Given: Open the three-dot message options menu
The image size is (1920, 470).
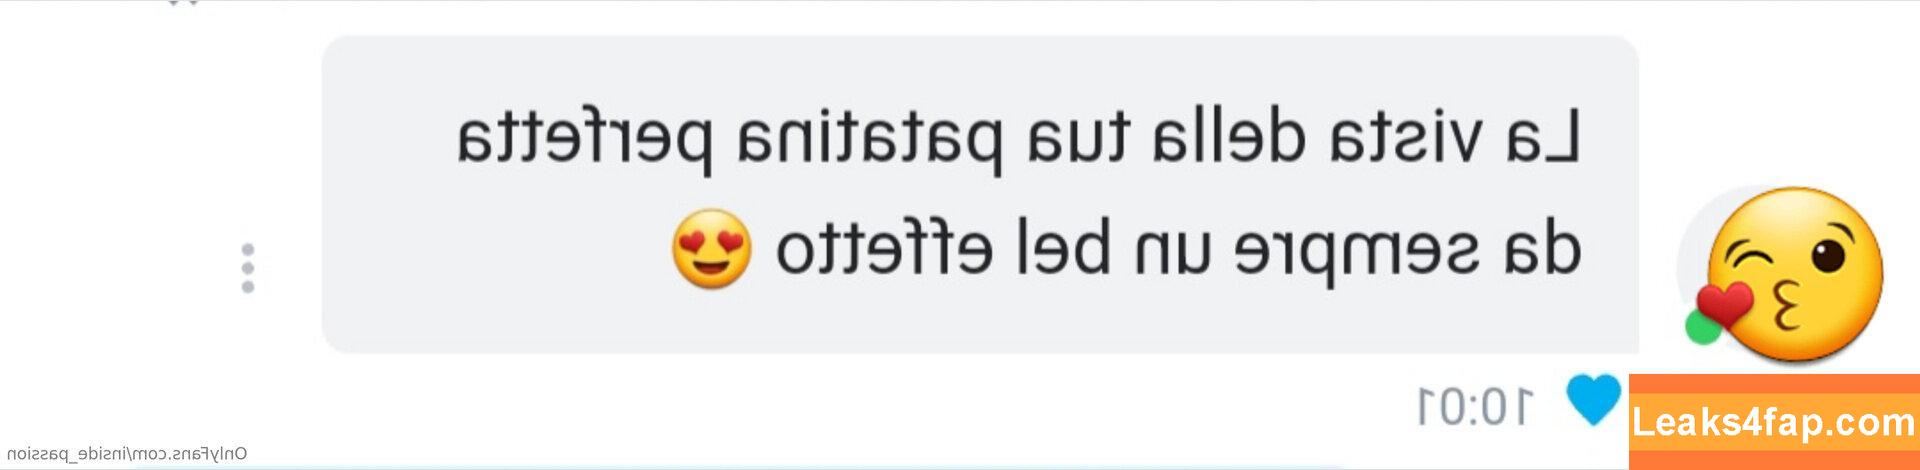Looking at the screenshot, I should click(248, 268).
